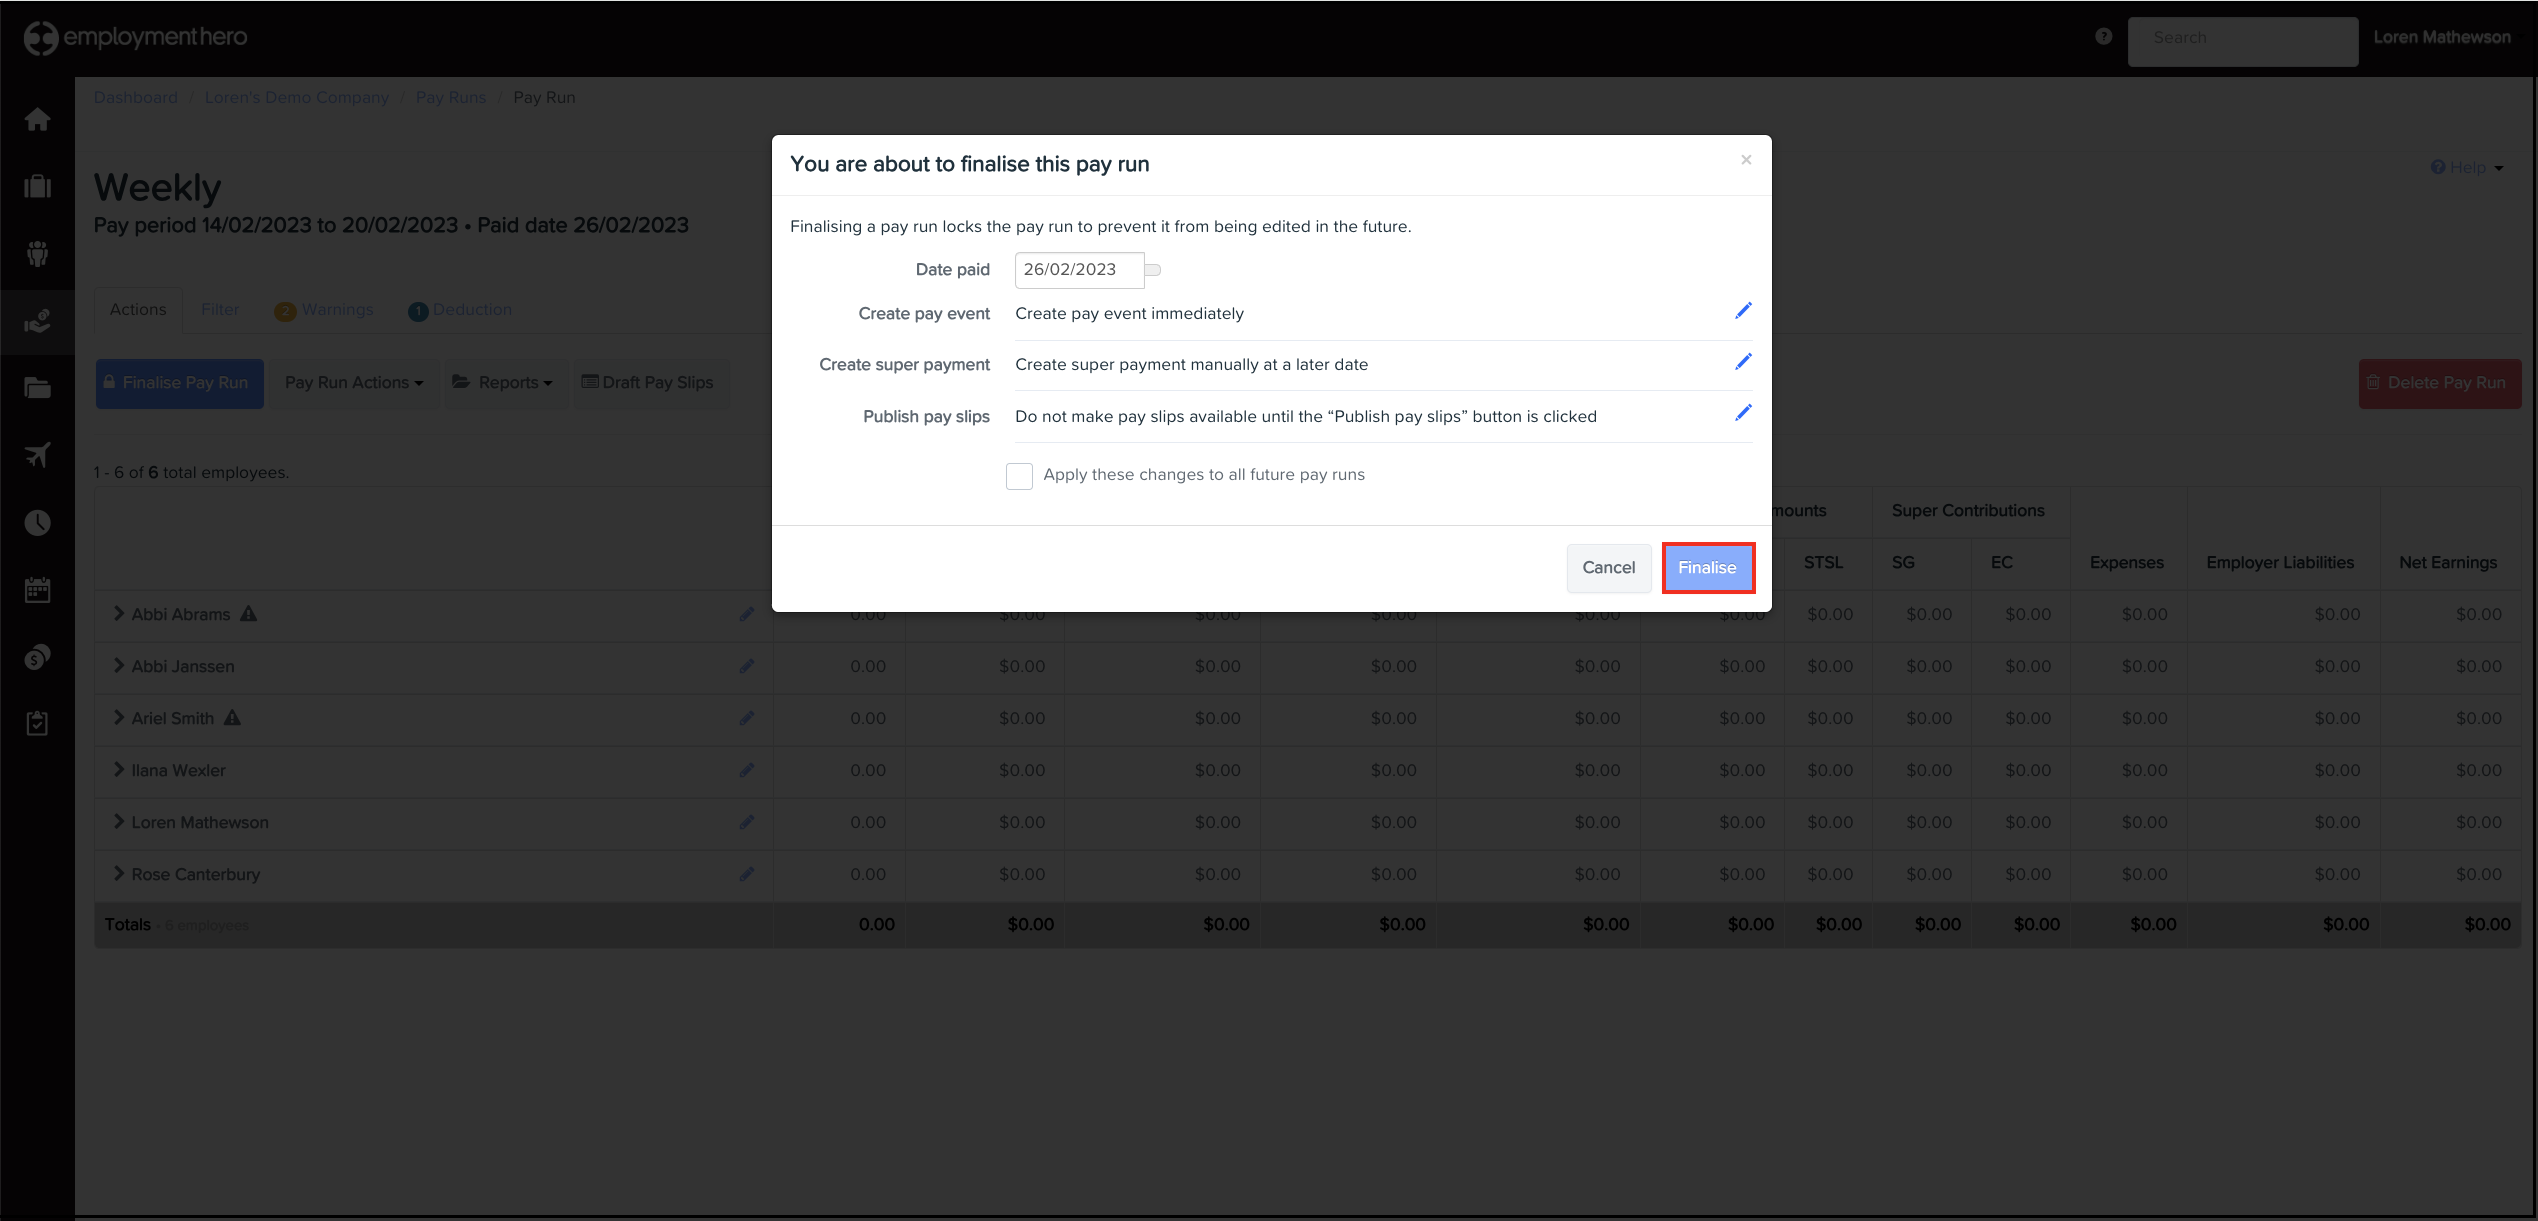This screenshot has height=1221, width=2538.
Task: Click pencil icon for Create pay event
Action: pos(1743,311)
